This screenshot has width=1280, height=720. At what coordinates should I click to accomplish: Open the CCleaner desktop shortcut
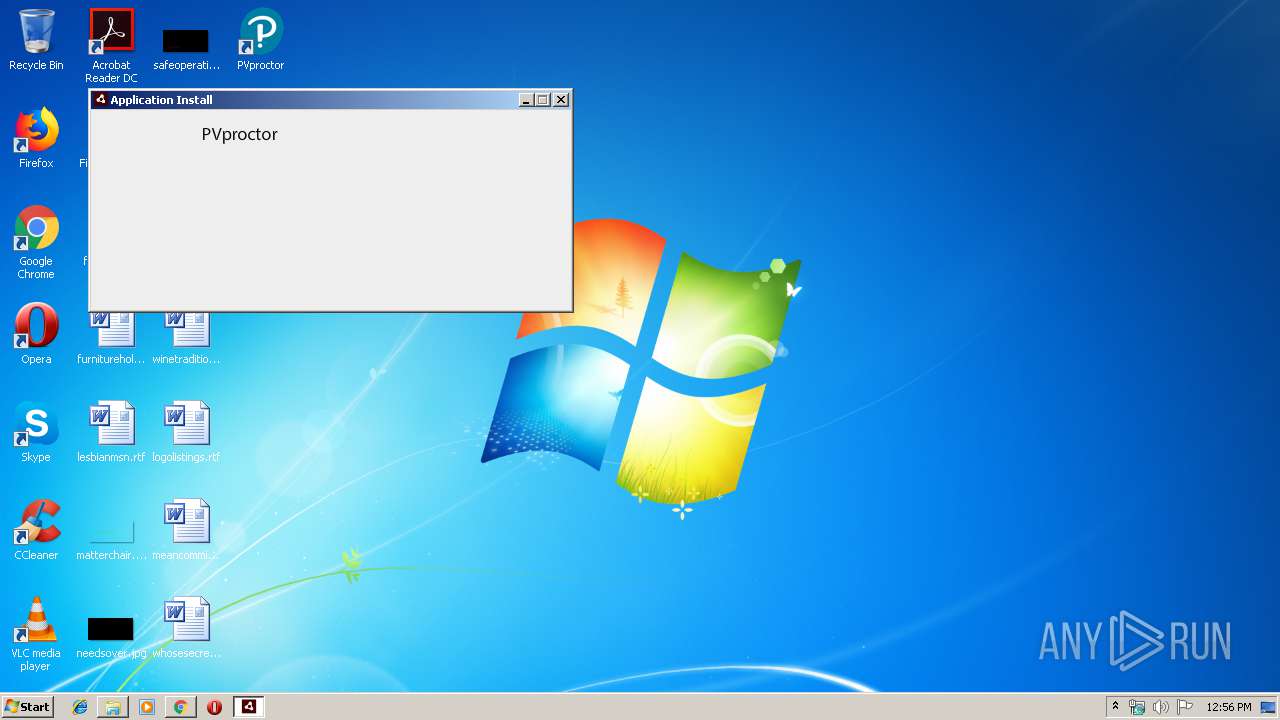coord(36,530)
